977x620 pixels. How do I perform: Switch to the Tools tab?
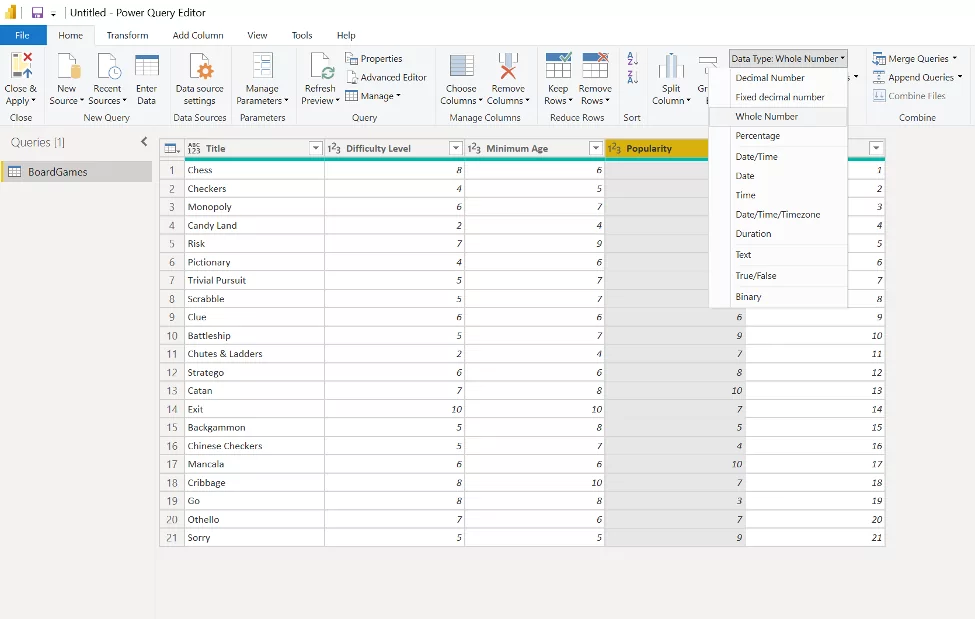click(x=302, y=36)
